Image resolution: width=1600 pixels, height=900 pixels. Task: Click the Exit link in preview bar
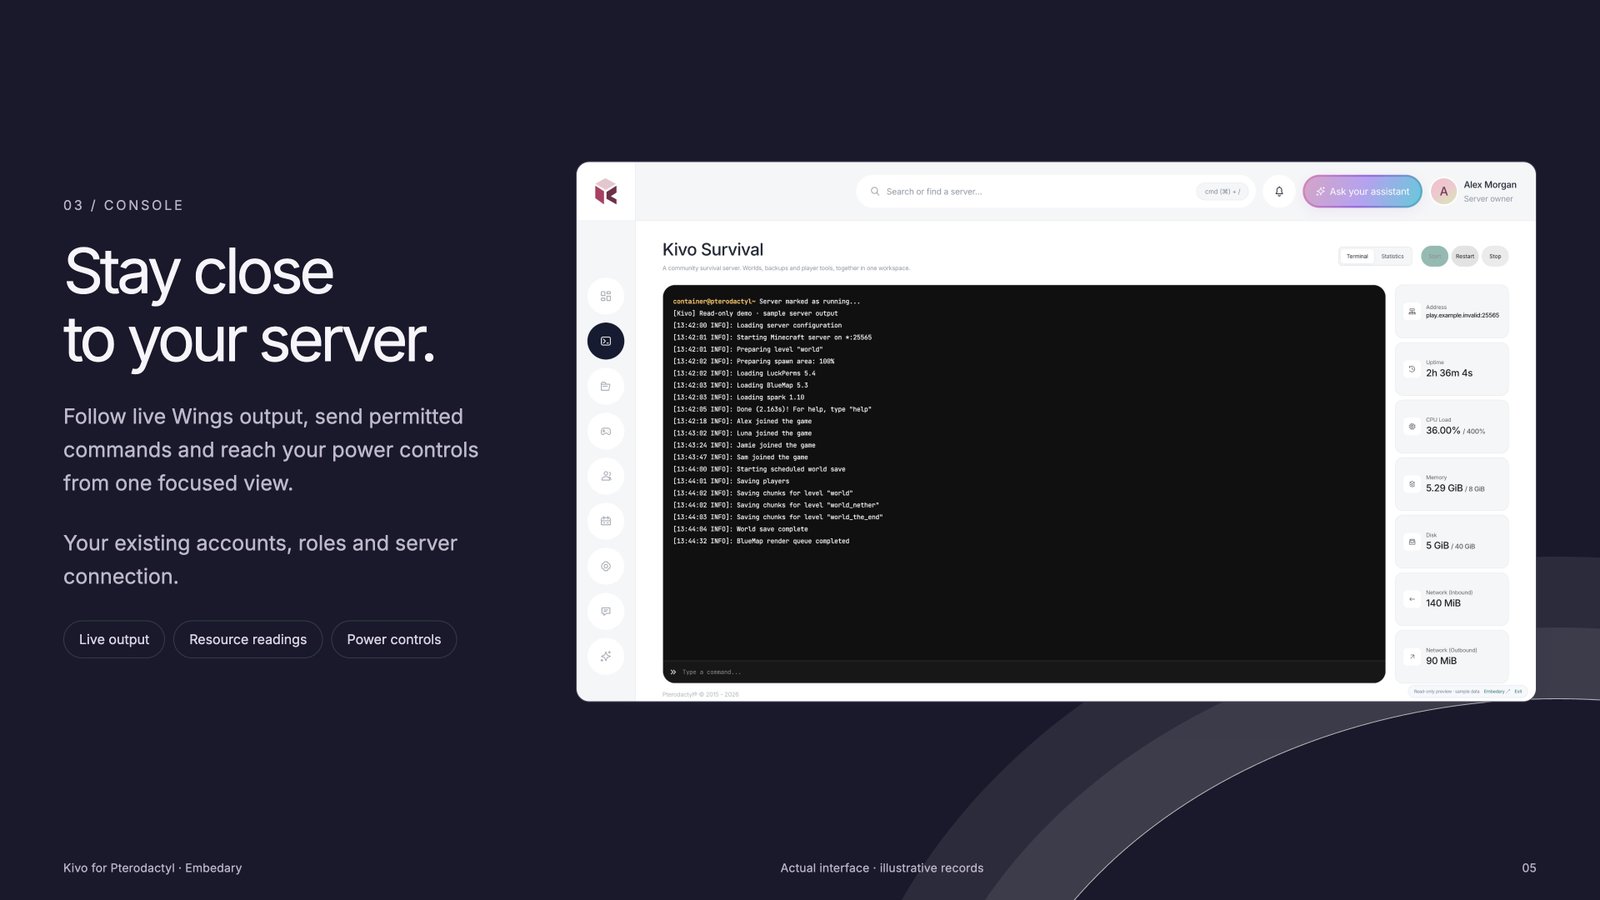coord(1518,691)
